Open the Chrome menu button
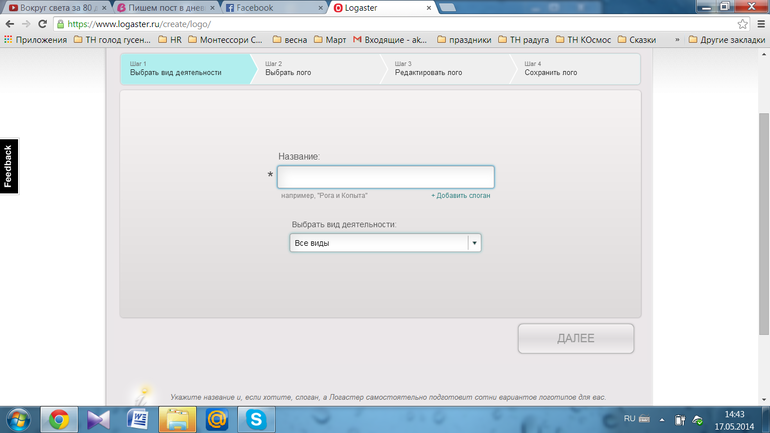The width and height of the screenshot is (770, 433). pyautogui.click(x=759, y=24)
